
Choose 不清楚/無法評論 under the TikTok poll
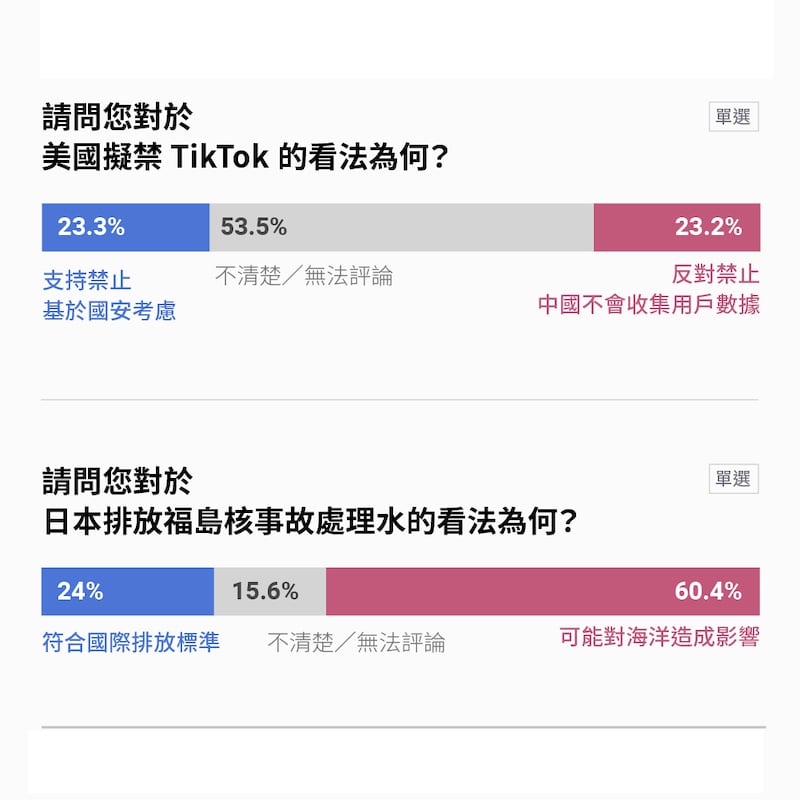tap(304, 276)
